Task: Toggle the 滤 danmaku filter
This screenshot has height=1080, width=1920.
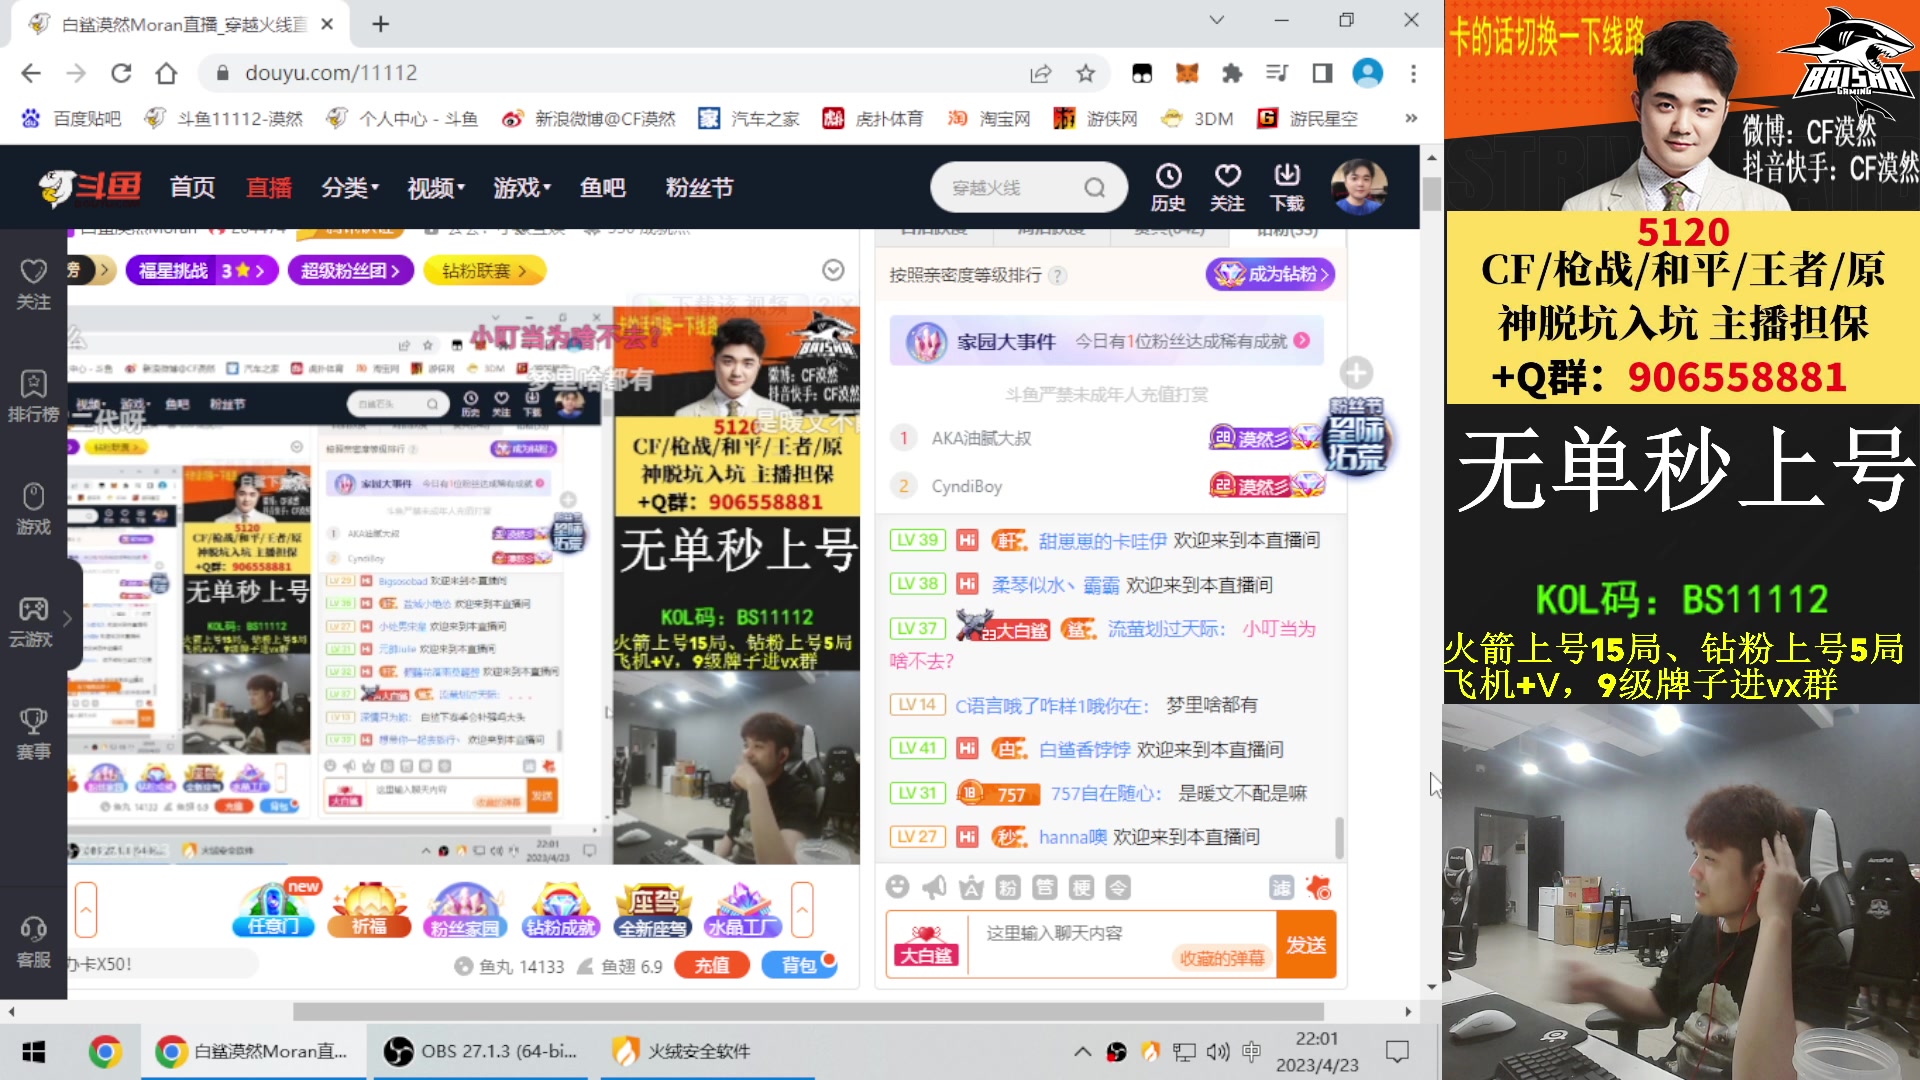Action: click(1281, 887)
